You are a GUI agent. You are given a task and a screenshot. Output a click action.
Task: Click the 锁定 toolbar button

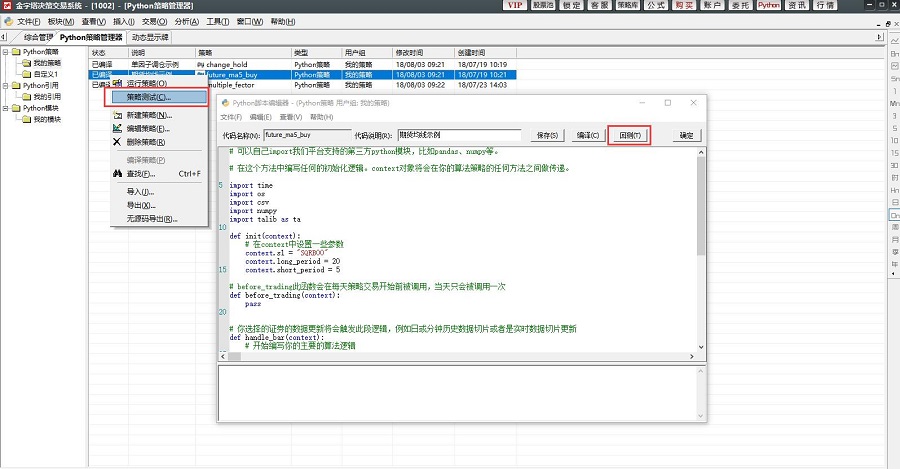(x=571, y=5)
